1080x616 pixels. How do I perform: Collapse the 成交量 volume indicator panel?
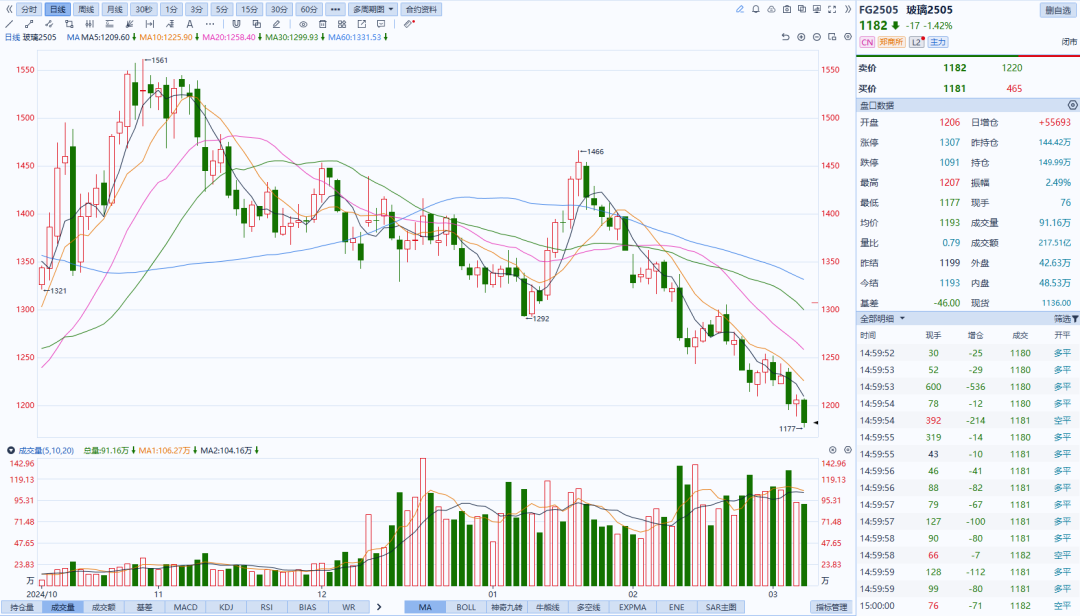coord(11,451)
